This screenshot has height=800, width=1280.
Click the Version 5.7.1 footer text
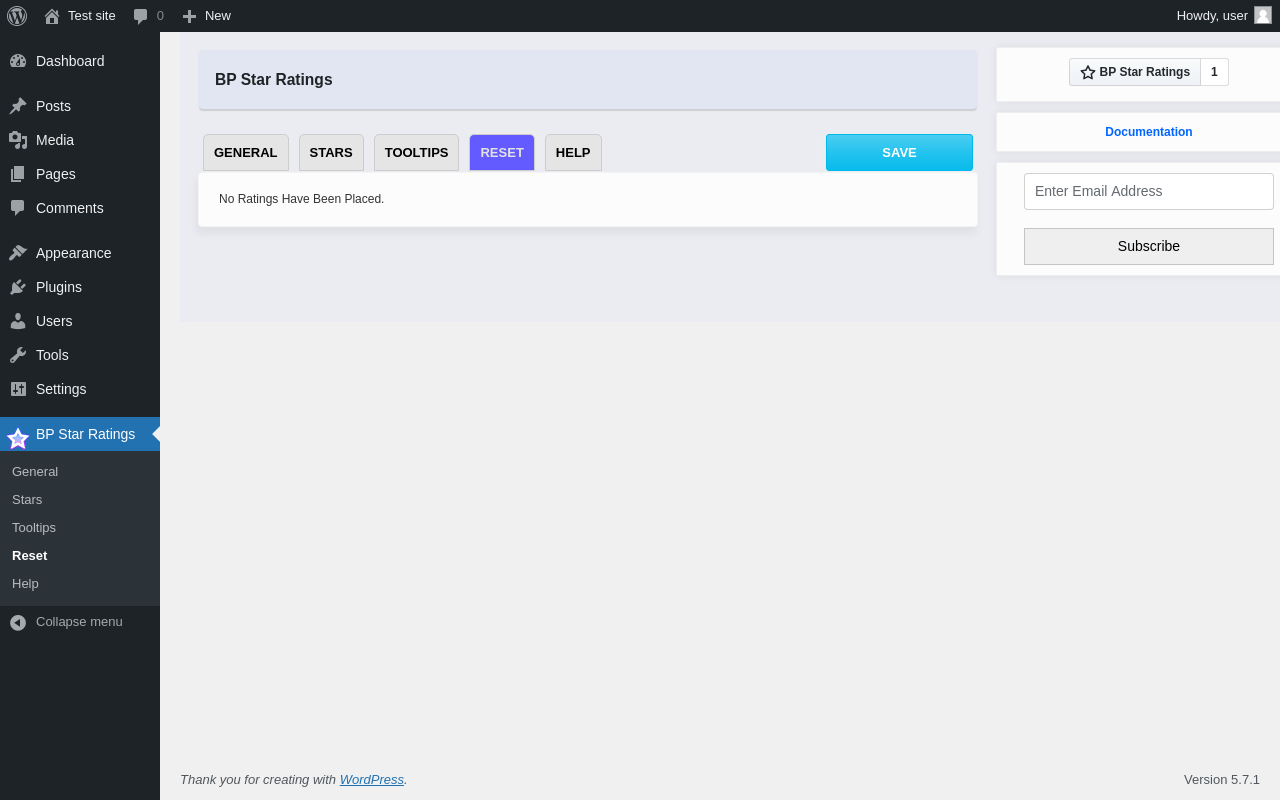(x=1222, y=779)
